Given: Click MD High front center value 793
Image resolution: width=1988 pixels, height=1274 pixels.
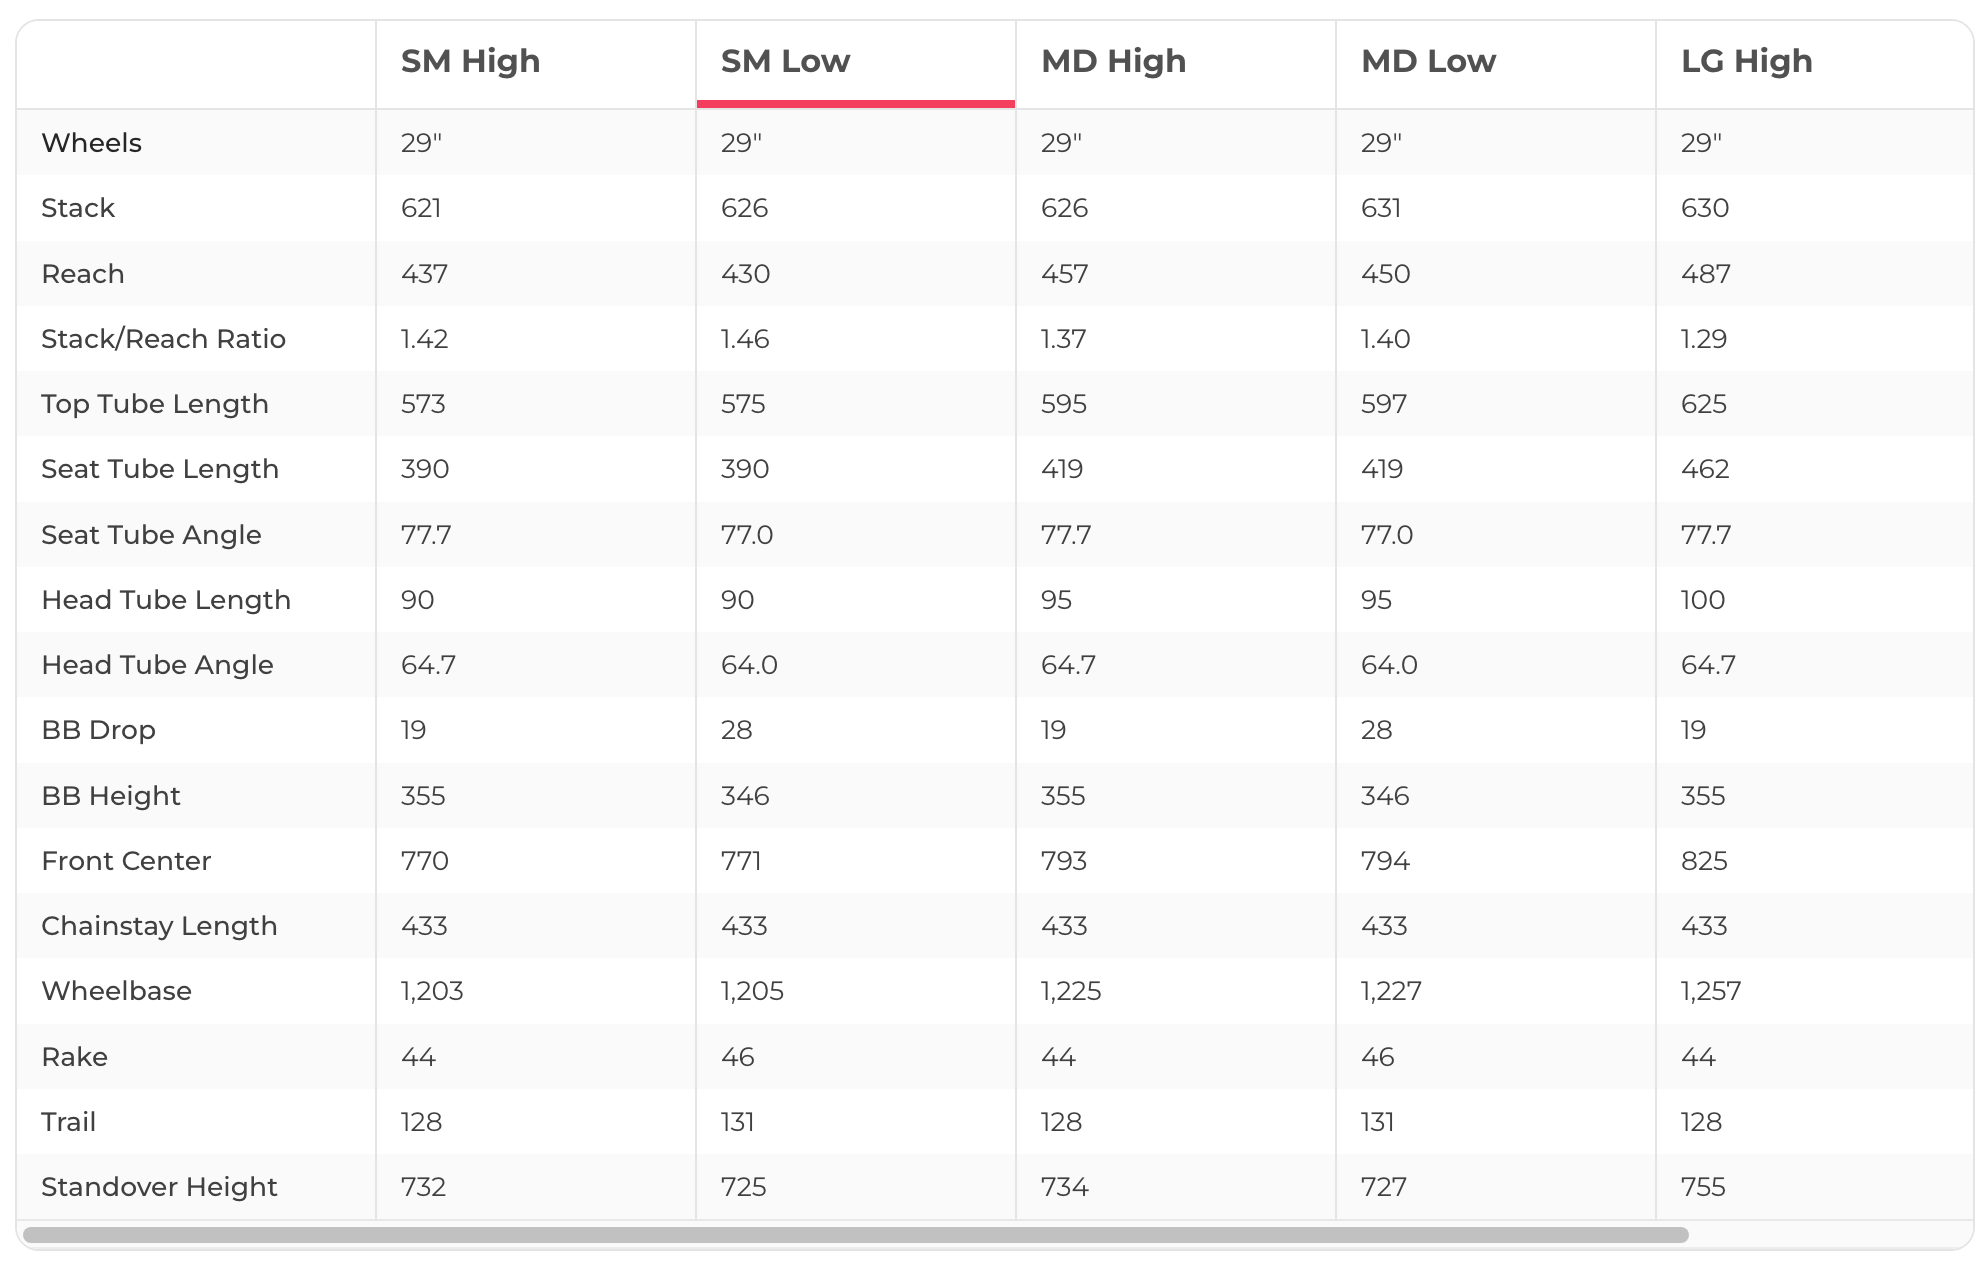Looking at the screenshot, I should (1063, 861).
